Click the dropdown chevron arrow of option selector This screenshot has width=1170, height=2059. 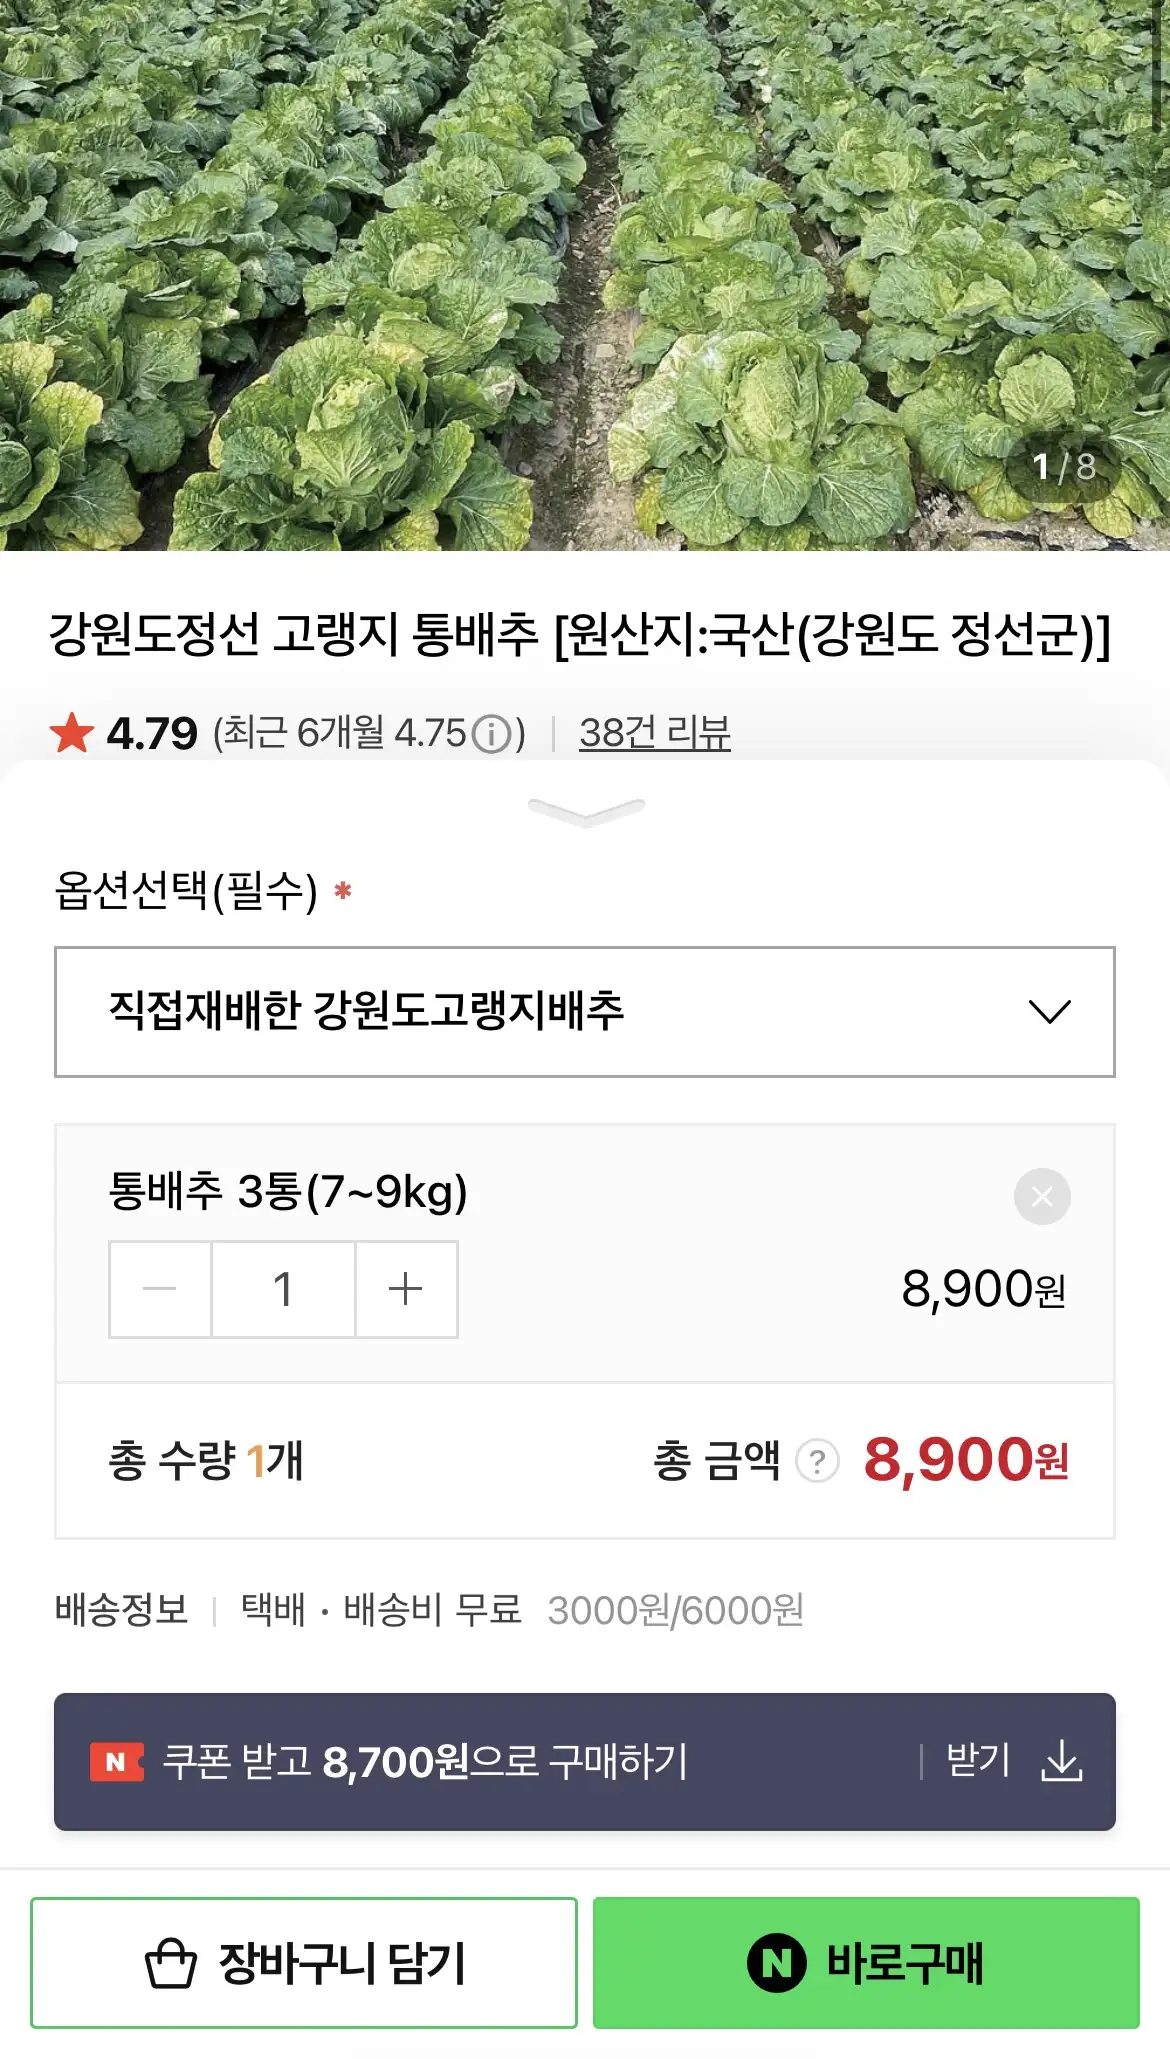pos(1049,1011)
